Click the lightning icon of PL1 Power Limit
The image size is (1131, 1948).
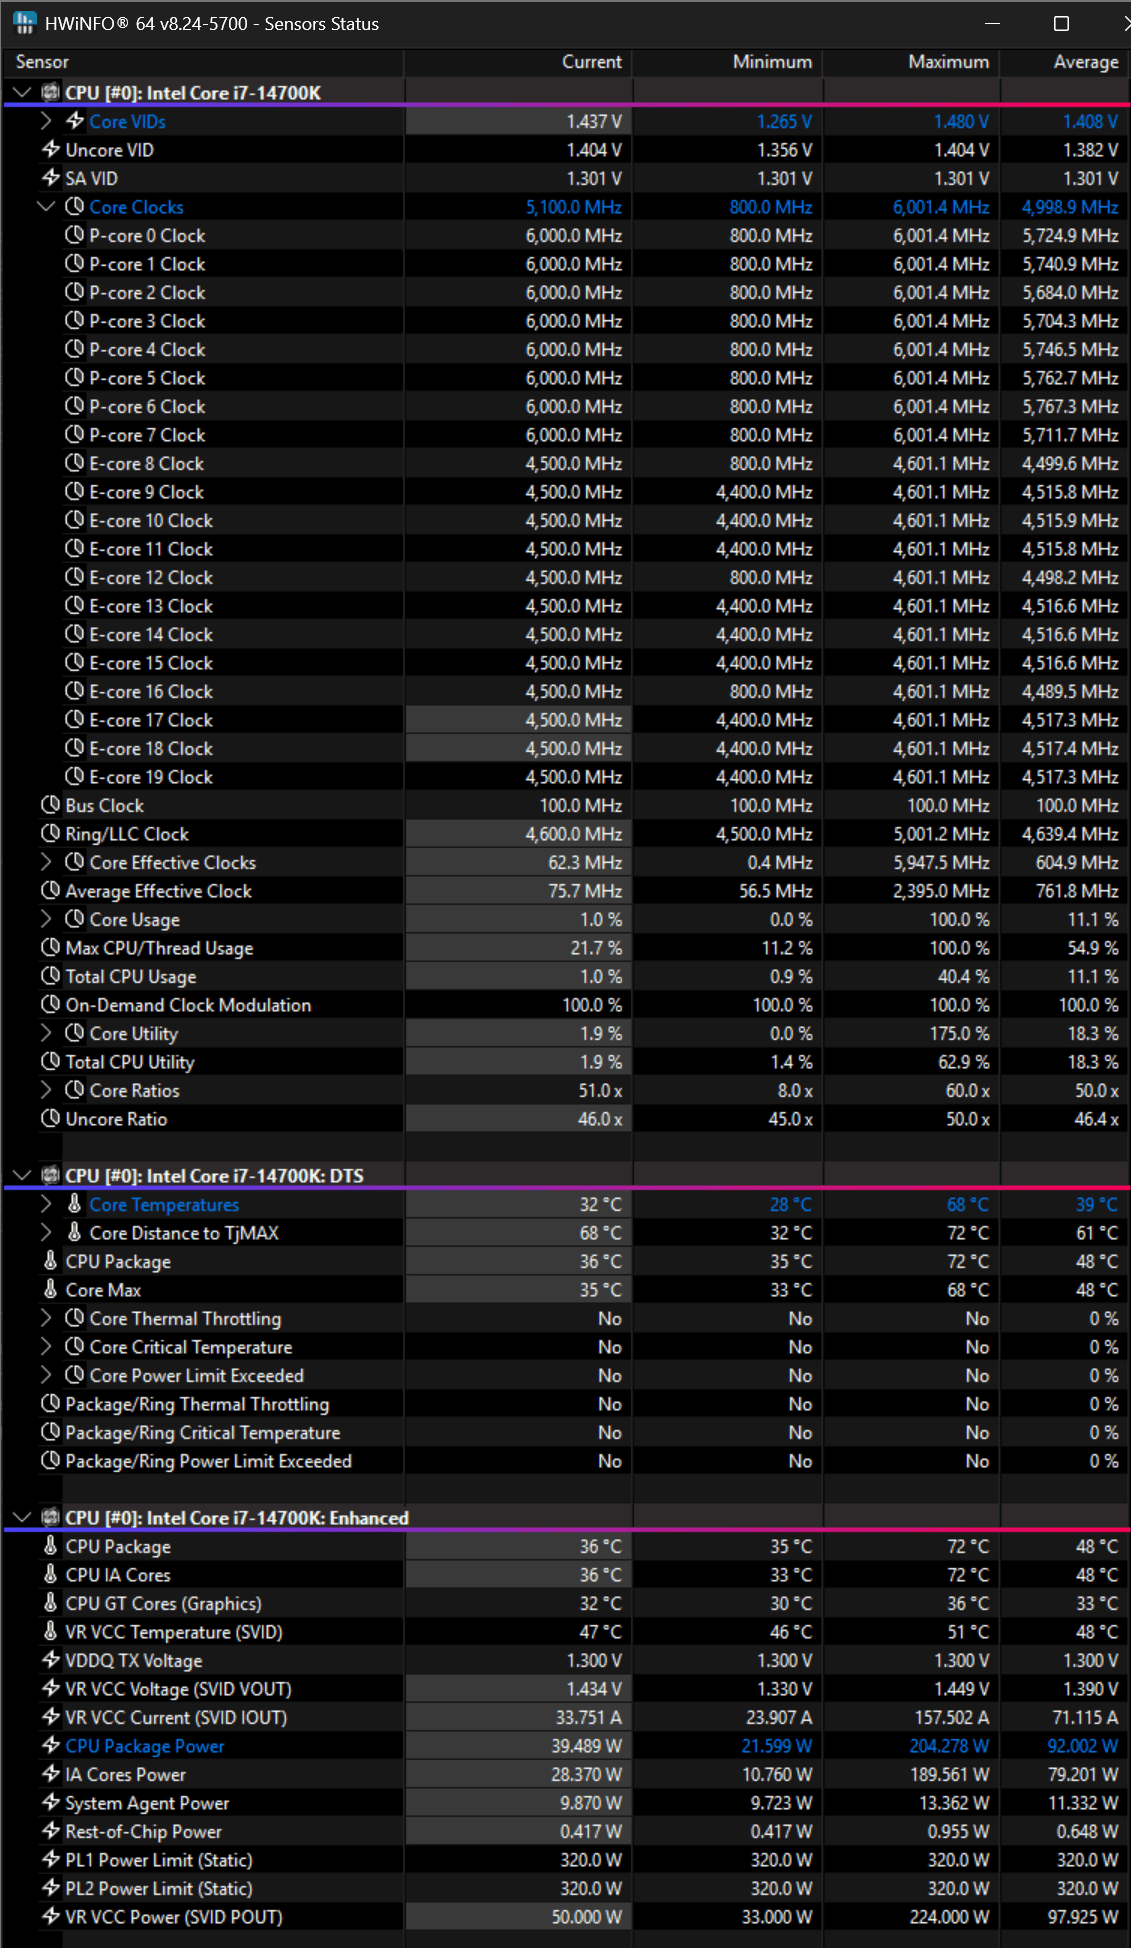(x=51, y=1859)
